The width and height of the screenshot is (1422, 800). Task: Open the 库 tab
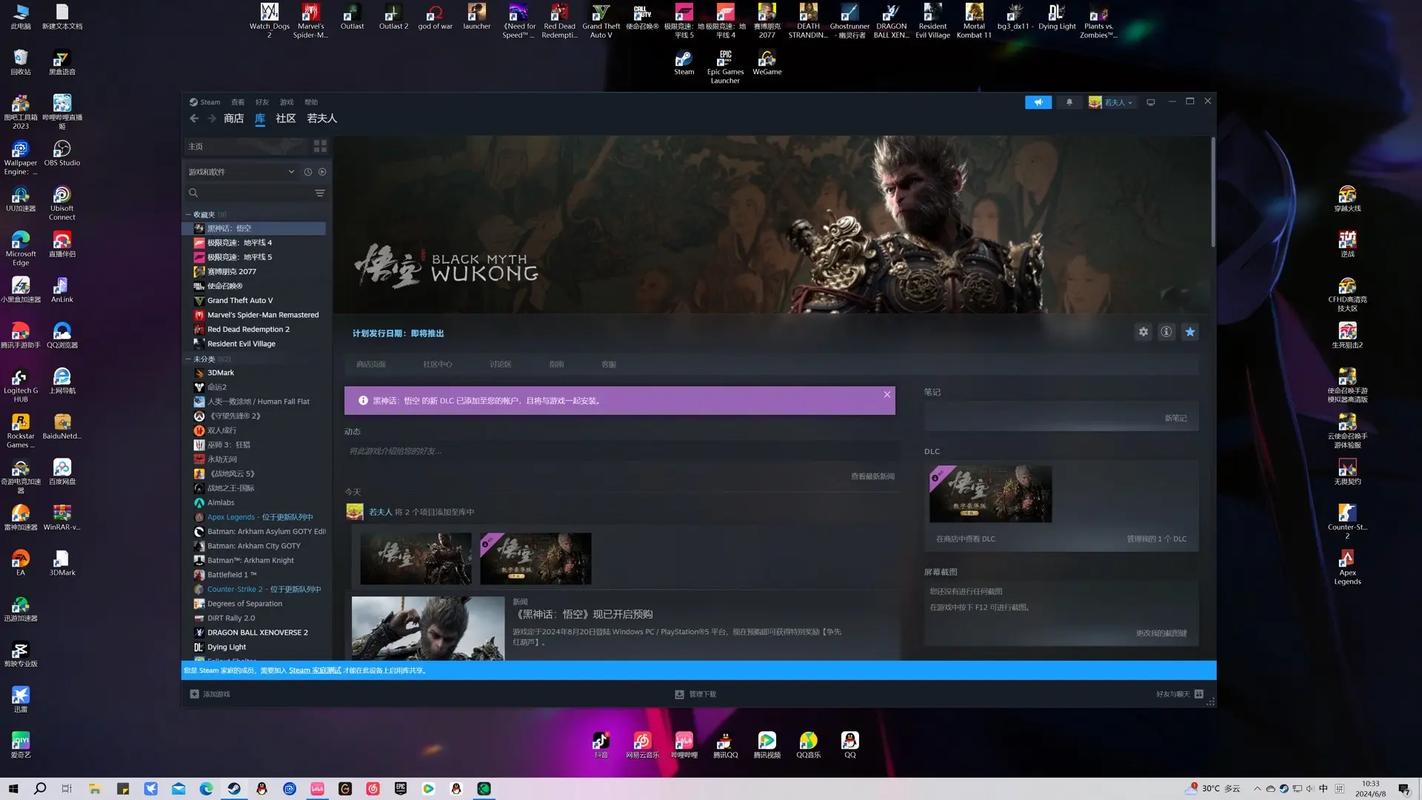point(260,118)
